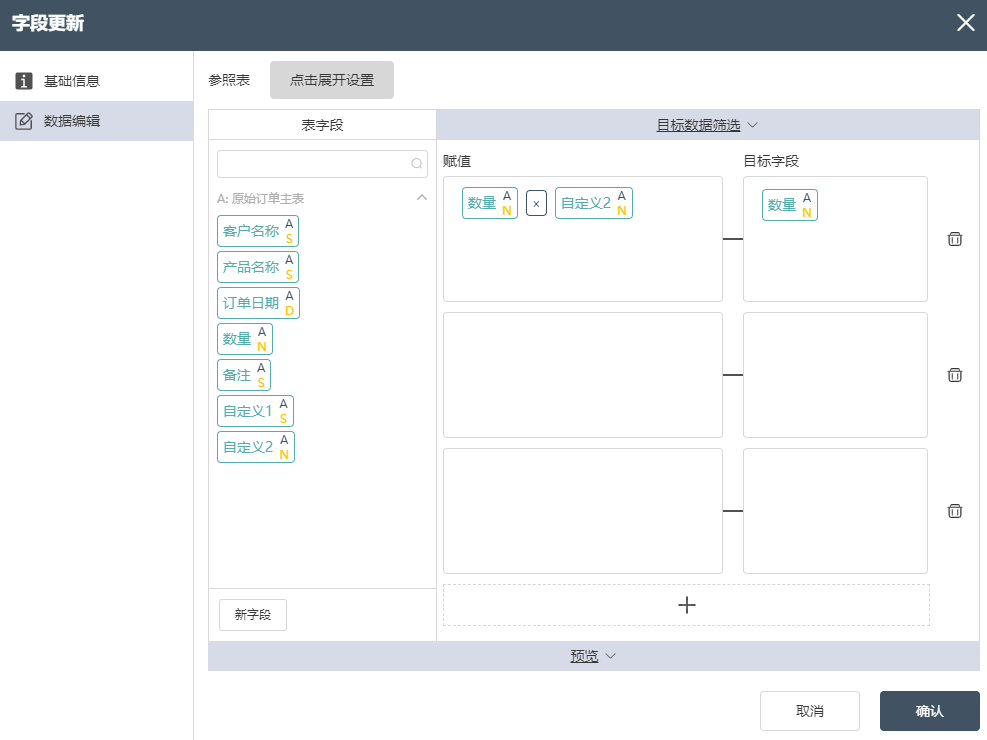Image resolution: width=987 pixels, height=740 pixels.
Task: Select the 数据编辑 sidebar tab
Action: click(x=96, y=121)
